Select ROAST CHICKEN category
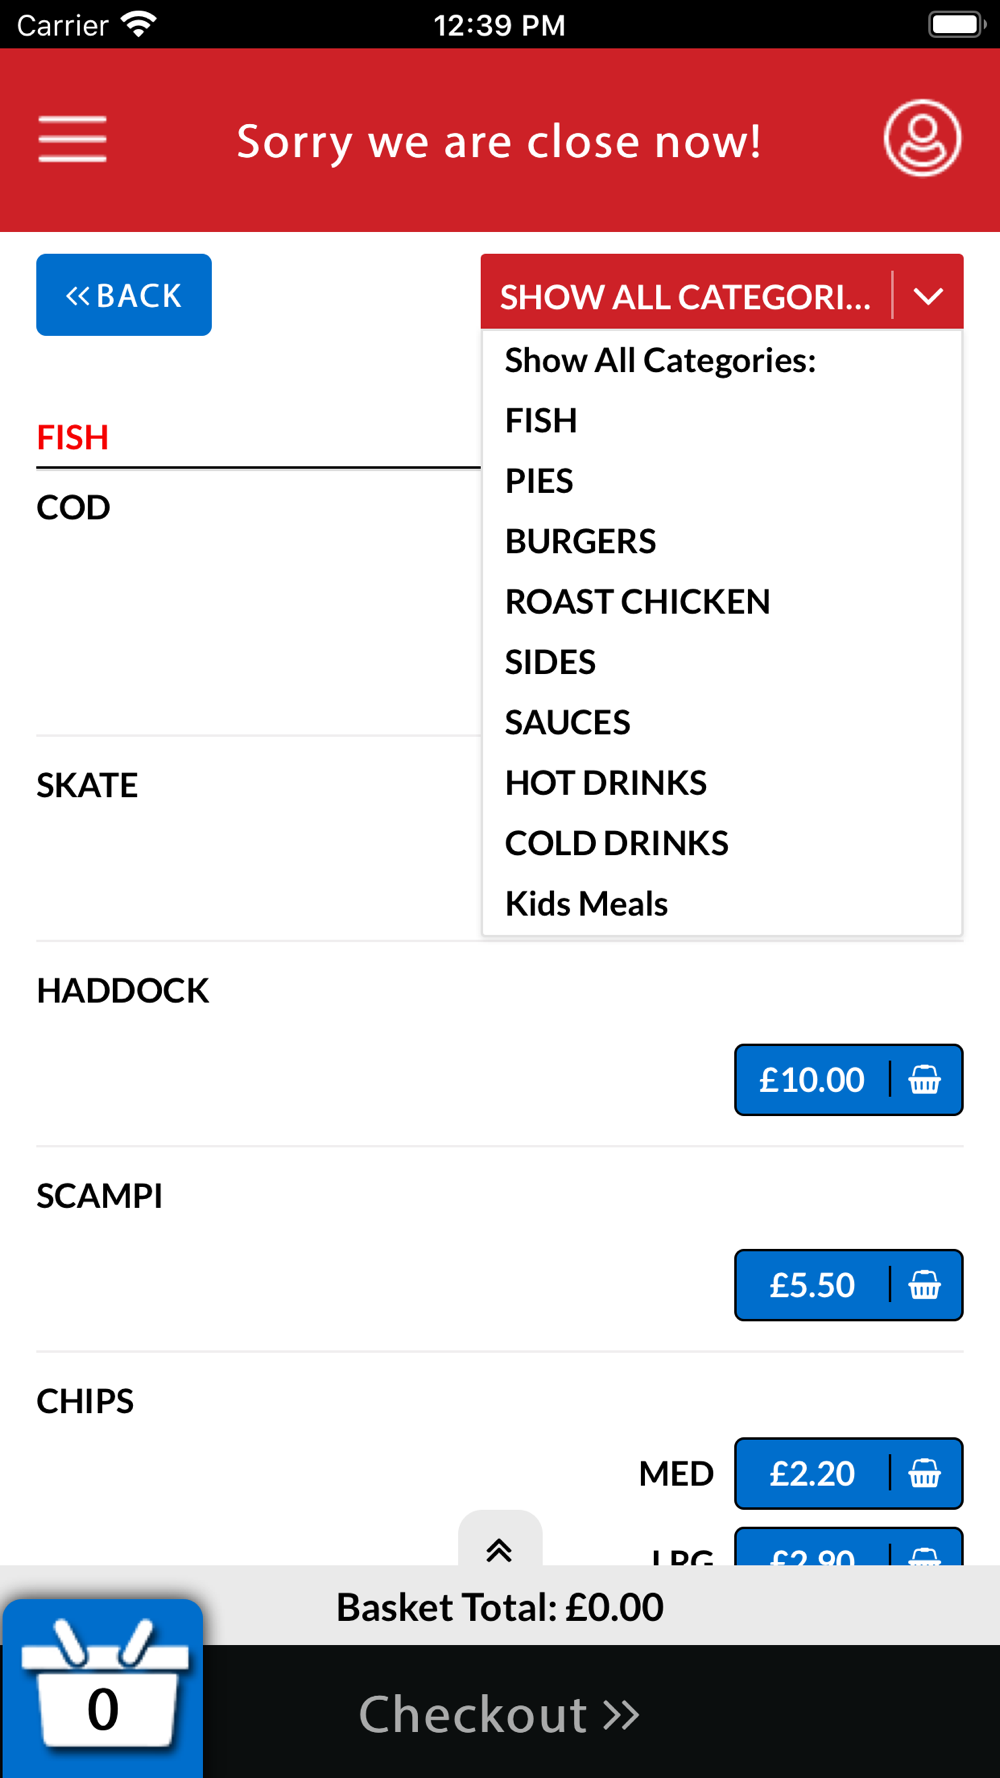This screenshot has height=1778, width=1000. [637, 602]
